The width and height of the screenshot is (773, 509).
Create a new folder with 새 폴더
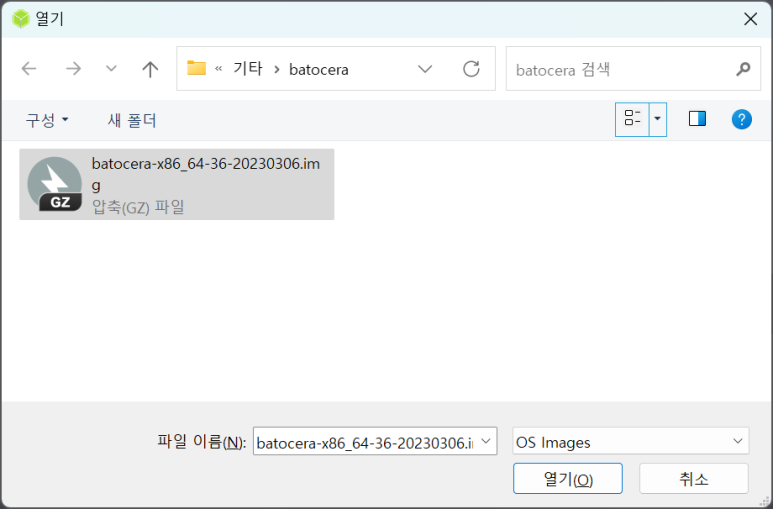pos(132,120)
